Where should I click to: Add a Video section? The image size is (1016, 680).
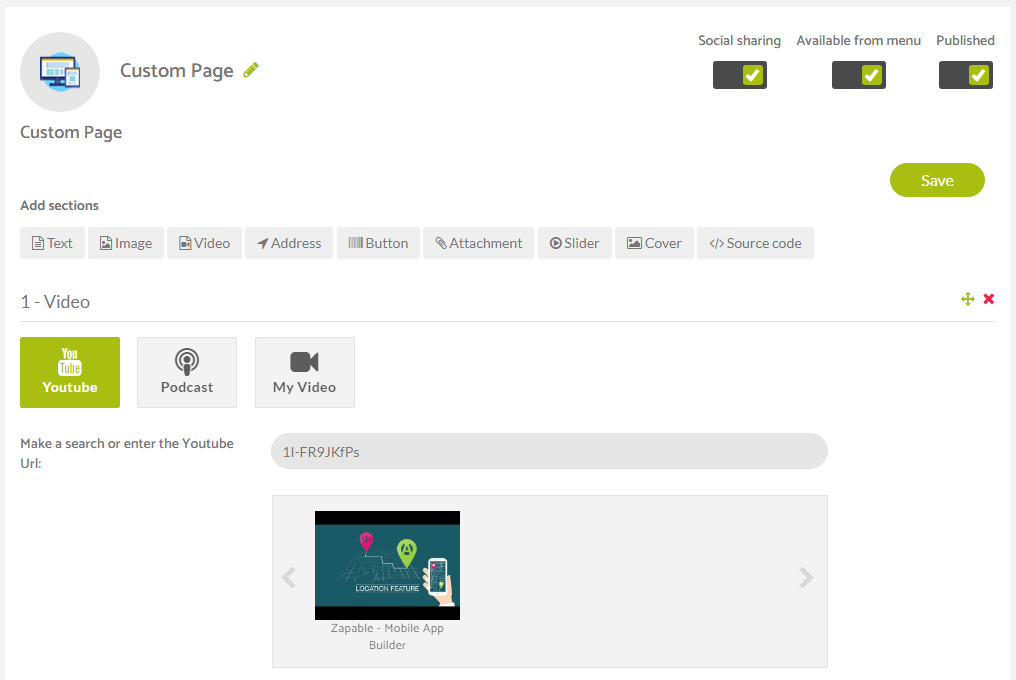coord(204,243)
